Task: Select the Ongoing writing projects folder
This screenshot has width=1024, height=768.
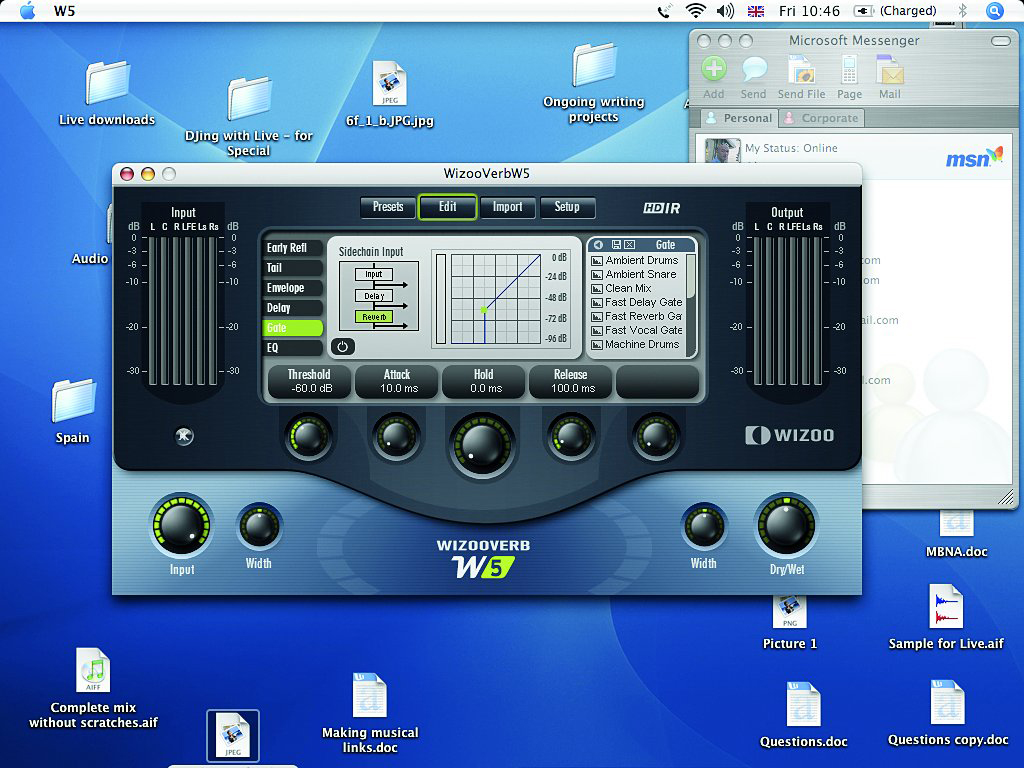Action: click(x=594, y=83)
